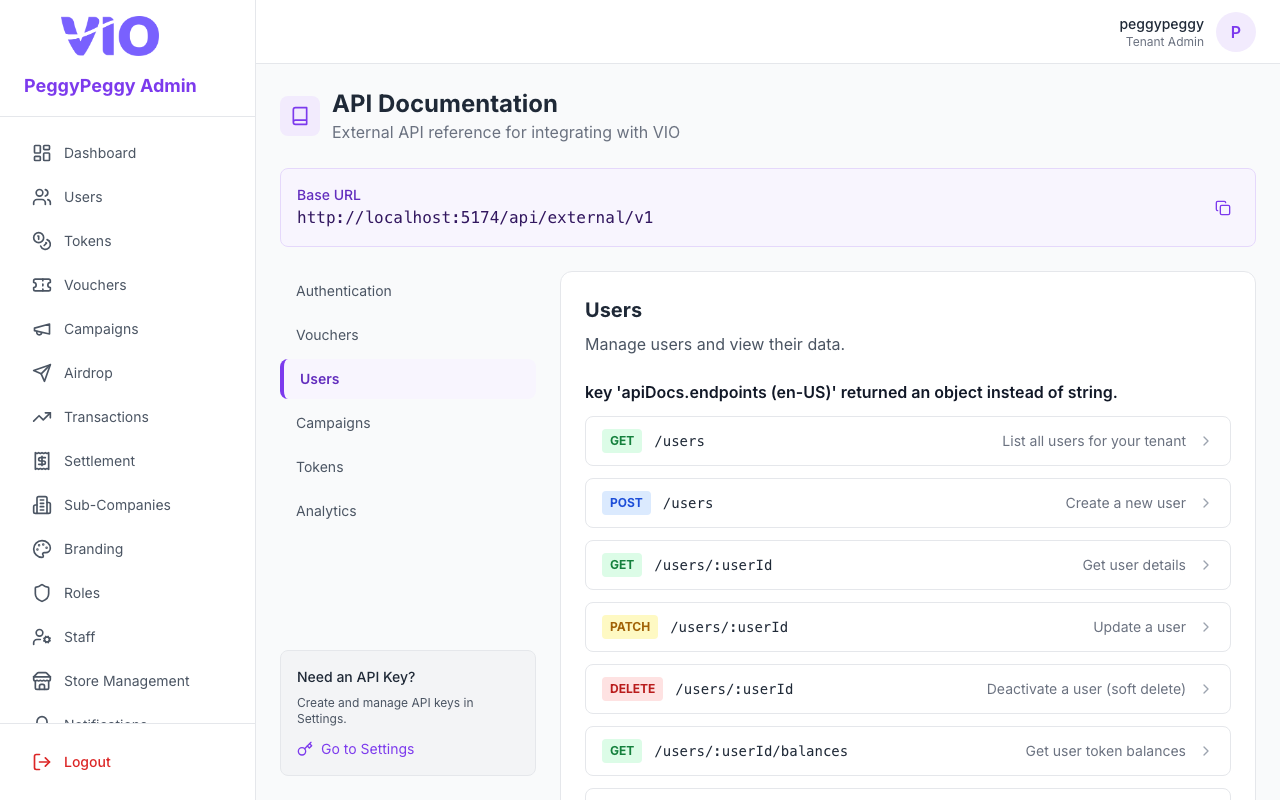Click 'List all users for your tenant' description
Viewport: 1280px width, 800px height.
(x=1094, y=441)
